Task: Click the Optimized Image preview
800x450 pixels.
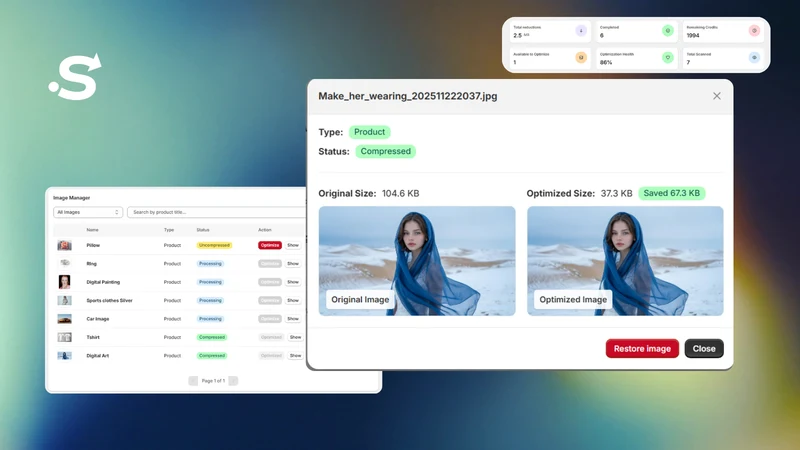Action: [625, 261]
